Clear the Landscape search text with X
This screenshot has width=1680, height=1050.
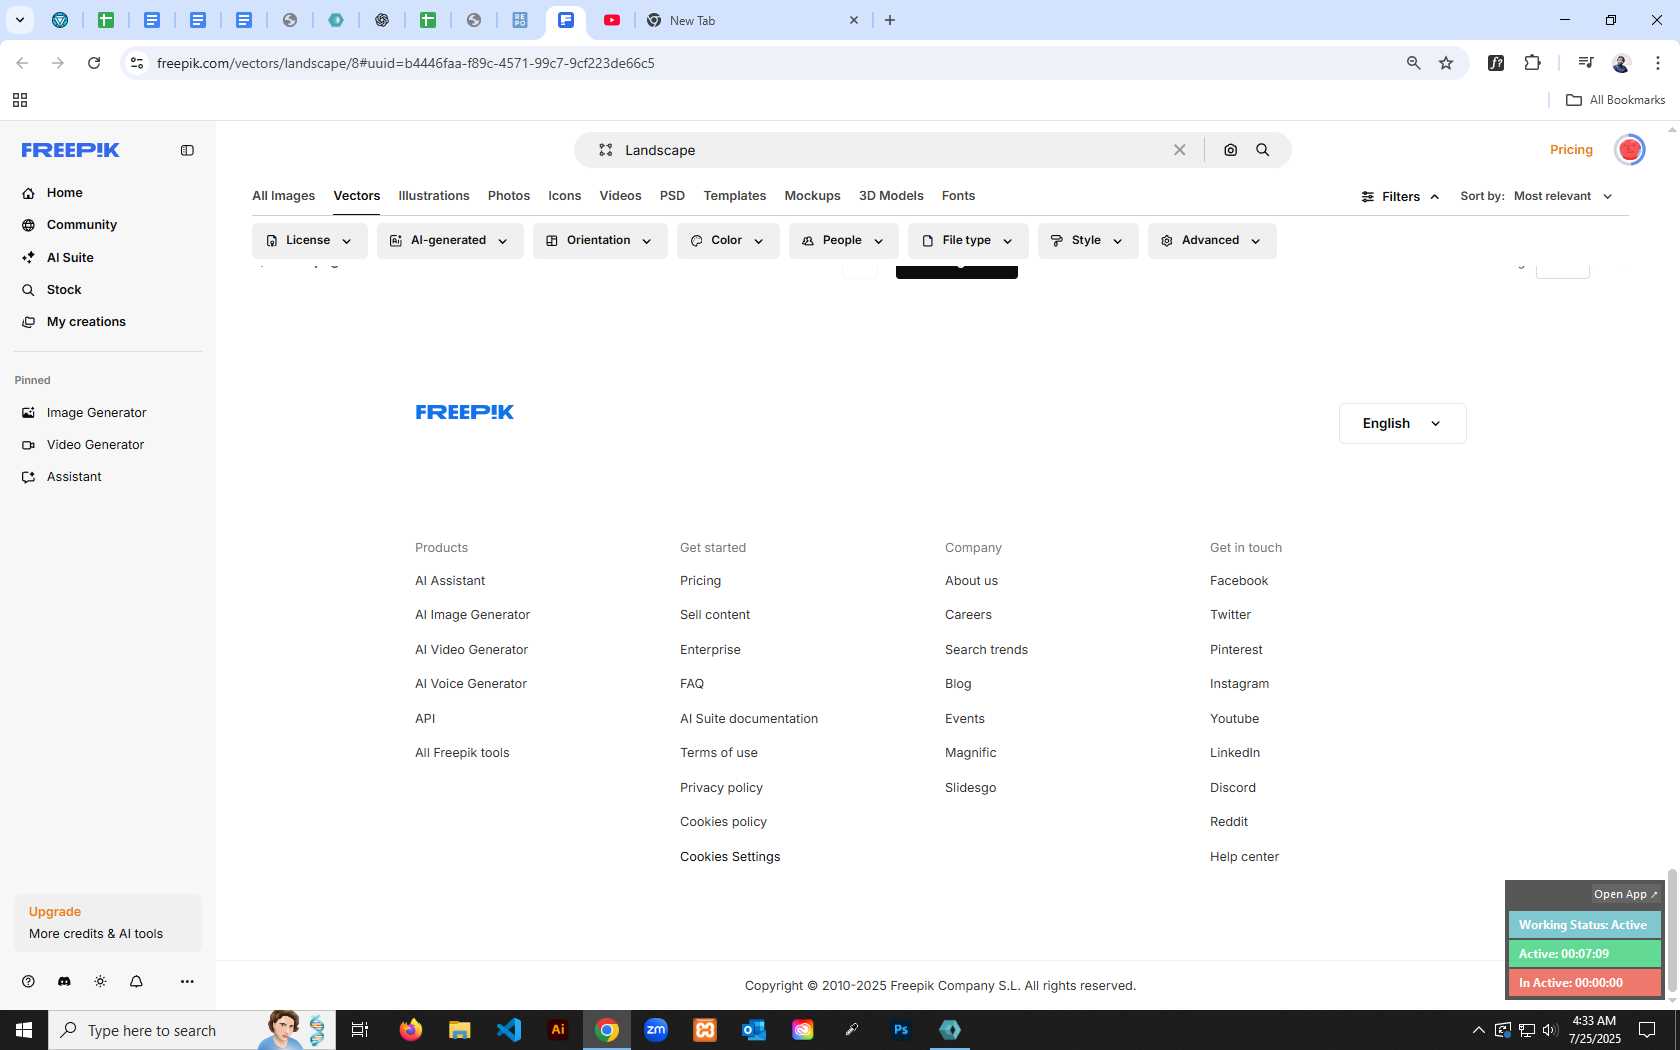tap(1180, 150)
